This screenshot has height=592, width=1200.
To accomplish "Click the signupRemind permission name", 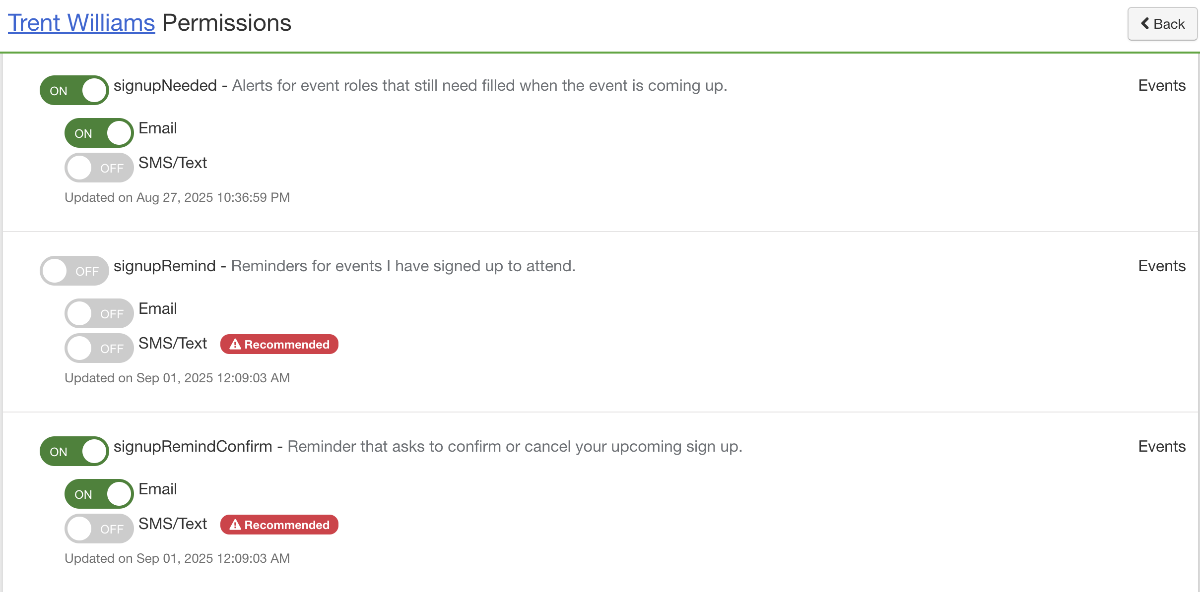I will pos(165,266).
